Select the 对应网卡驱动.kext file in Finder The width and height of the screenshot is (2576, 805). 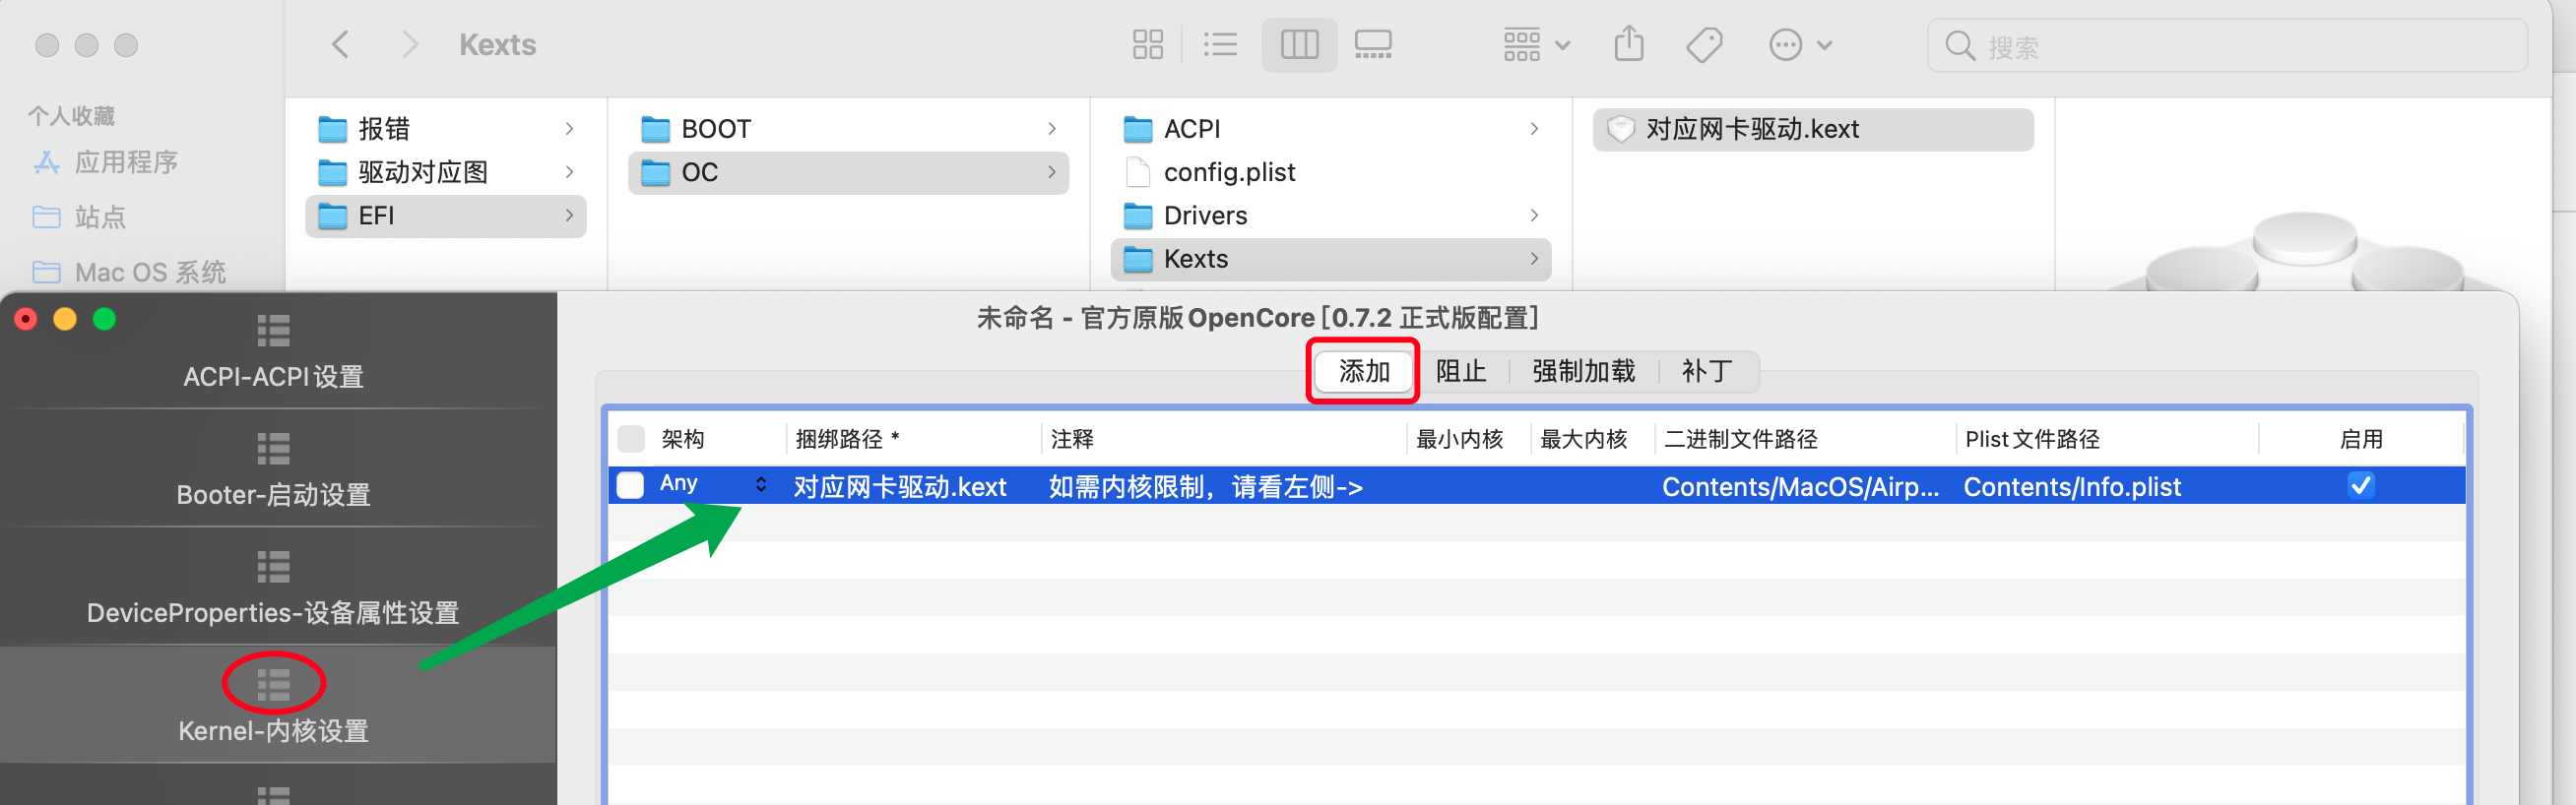[1812, 129]
